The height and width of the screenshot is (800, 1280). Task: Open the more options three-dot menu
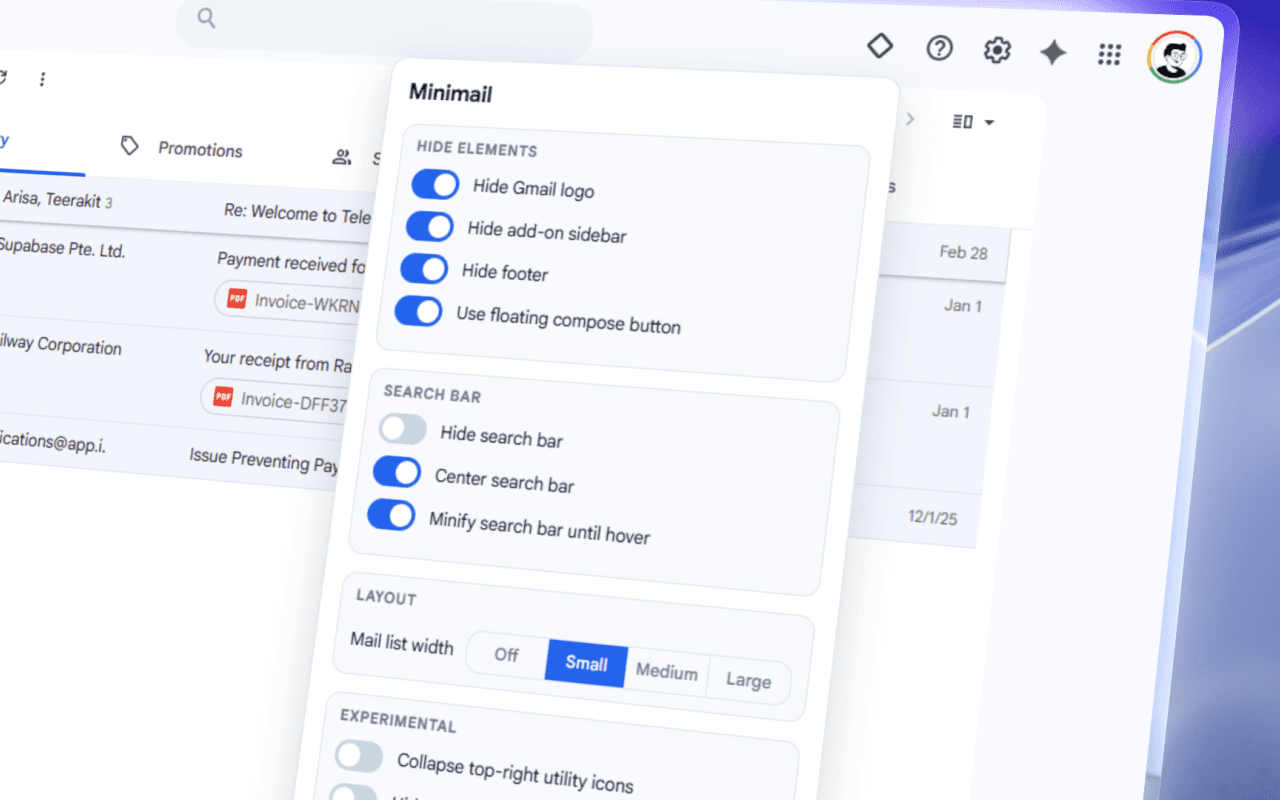point(42,79)
